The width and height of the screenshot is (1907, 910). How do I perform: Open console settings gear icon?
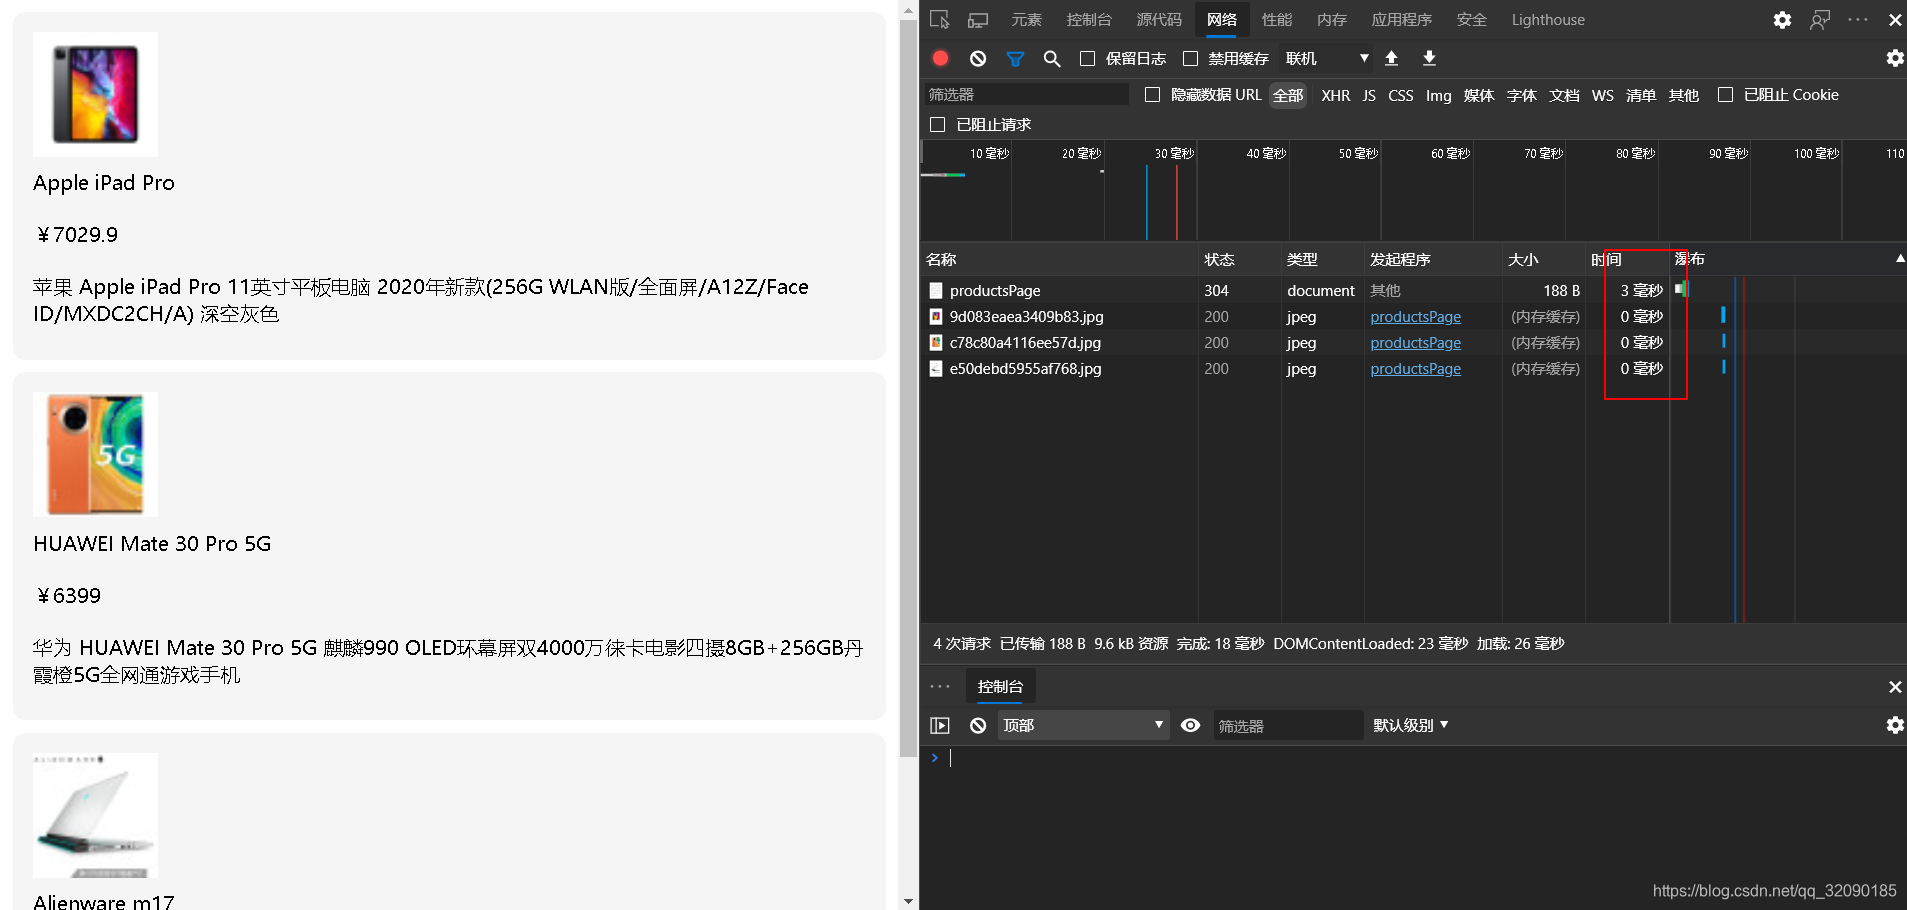coord(1895,725)
